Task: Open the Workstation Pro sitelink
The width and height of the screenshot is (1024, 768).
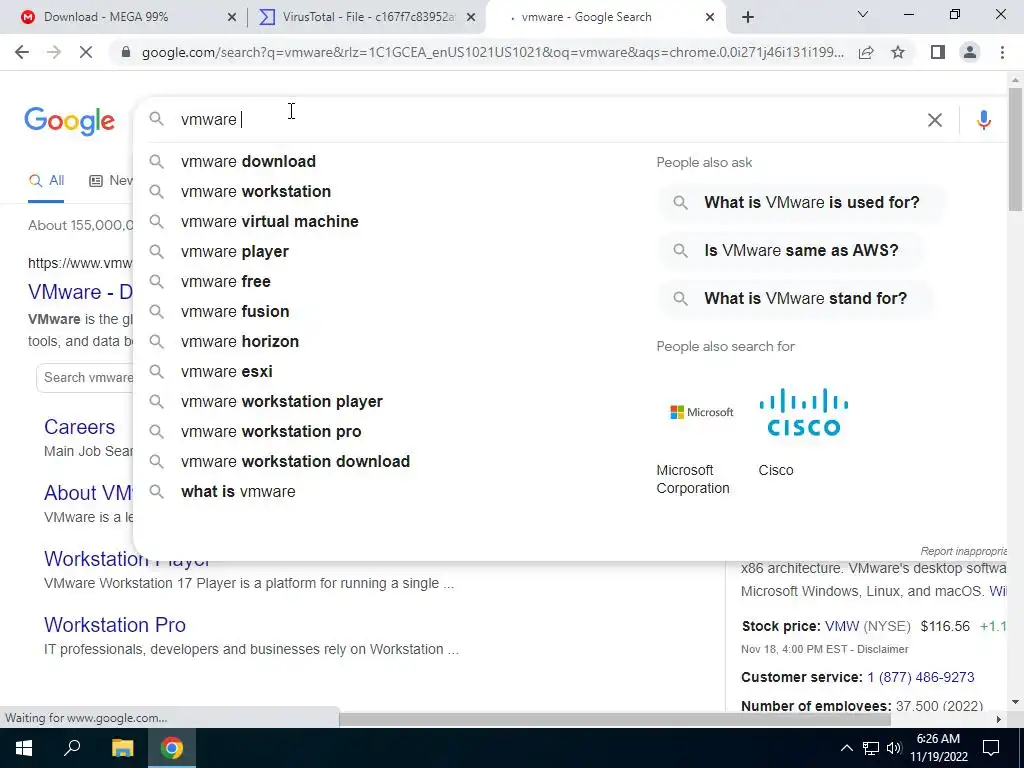Action: (115, 625)
